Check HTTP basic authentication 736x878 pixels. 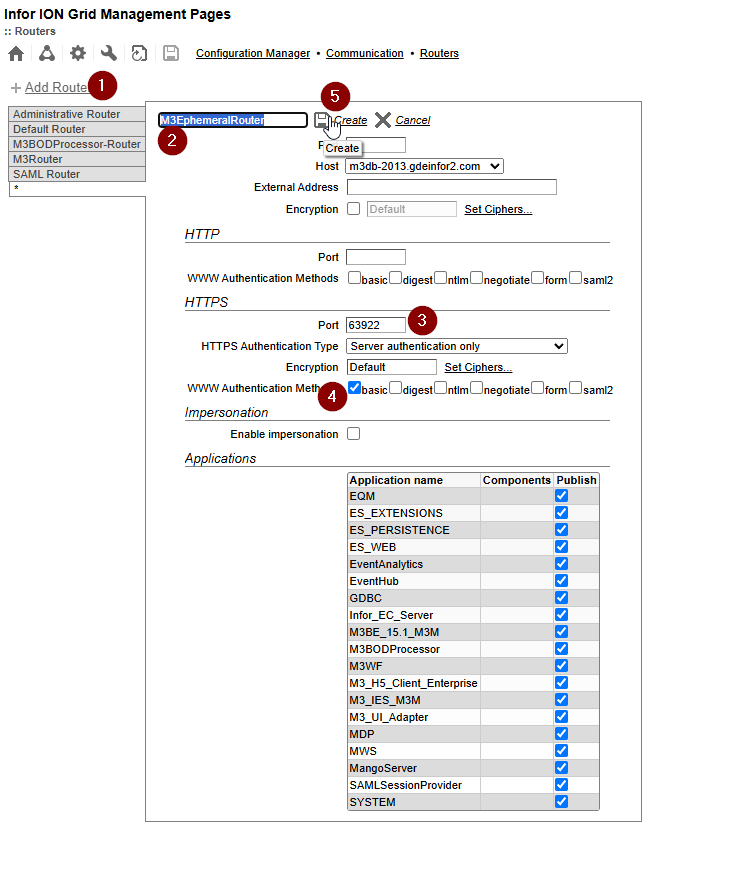click(x=354, y=278)
